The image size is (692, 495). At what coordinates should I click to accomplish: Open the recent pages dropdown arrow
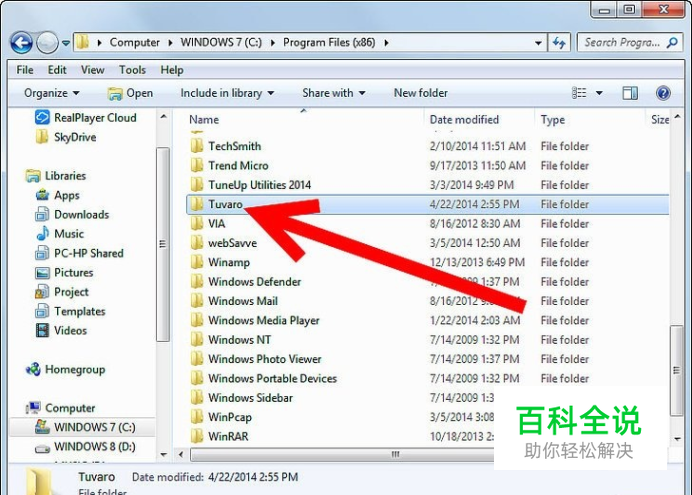[x=66, y=43]
